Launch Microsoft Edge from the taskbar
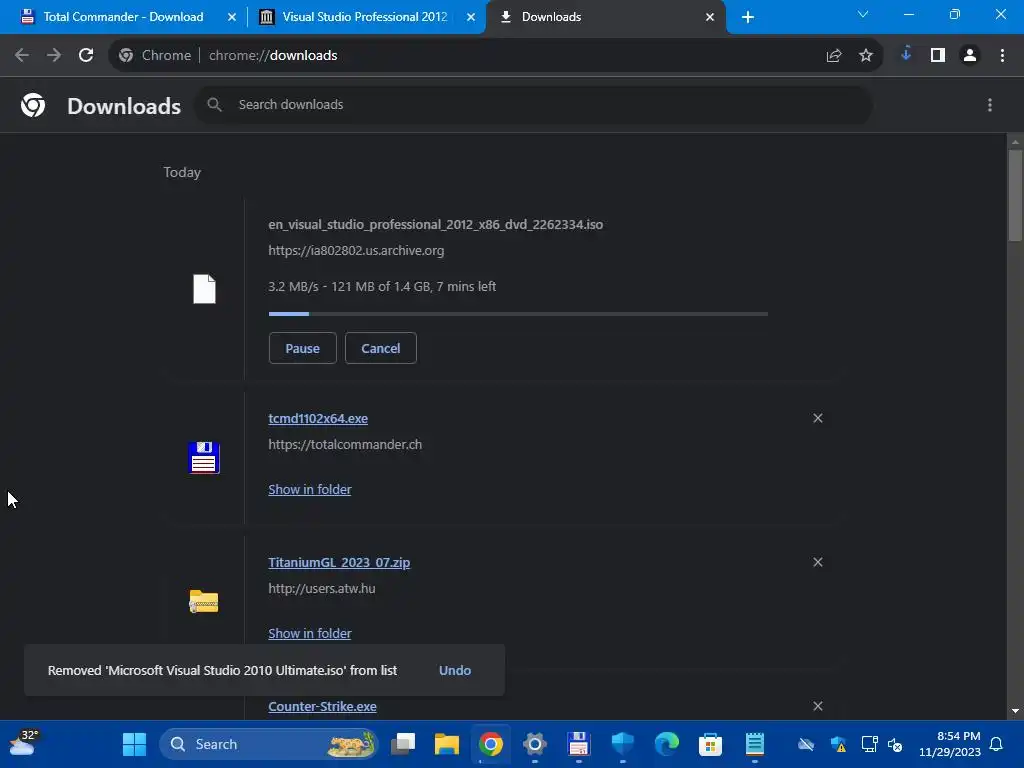1024x768 pixels. (666, 744)
